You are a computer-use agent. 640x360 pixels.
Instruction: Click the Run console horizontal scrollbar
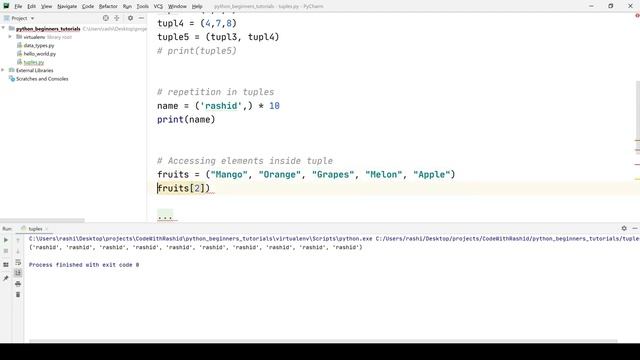(x=322, y=341)
